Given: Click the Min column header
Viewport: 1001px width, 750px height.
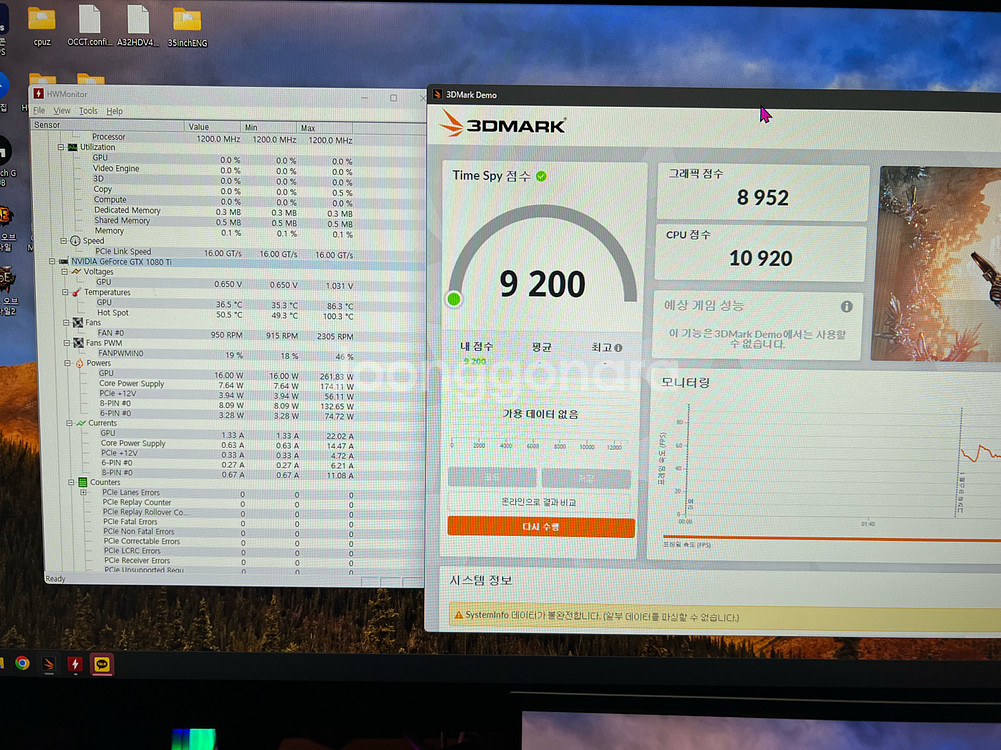Looking at the screenshot, I should point(269,127).
